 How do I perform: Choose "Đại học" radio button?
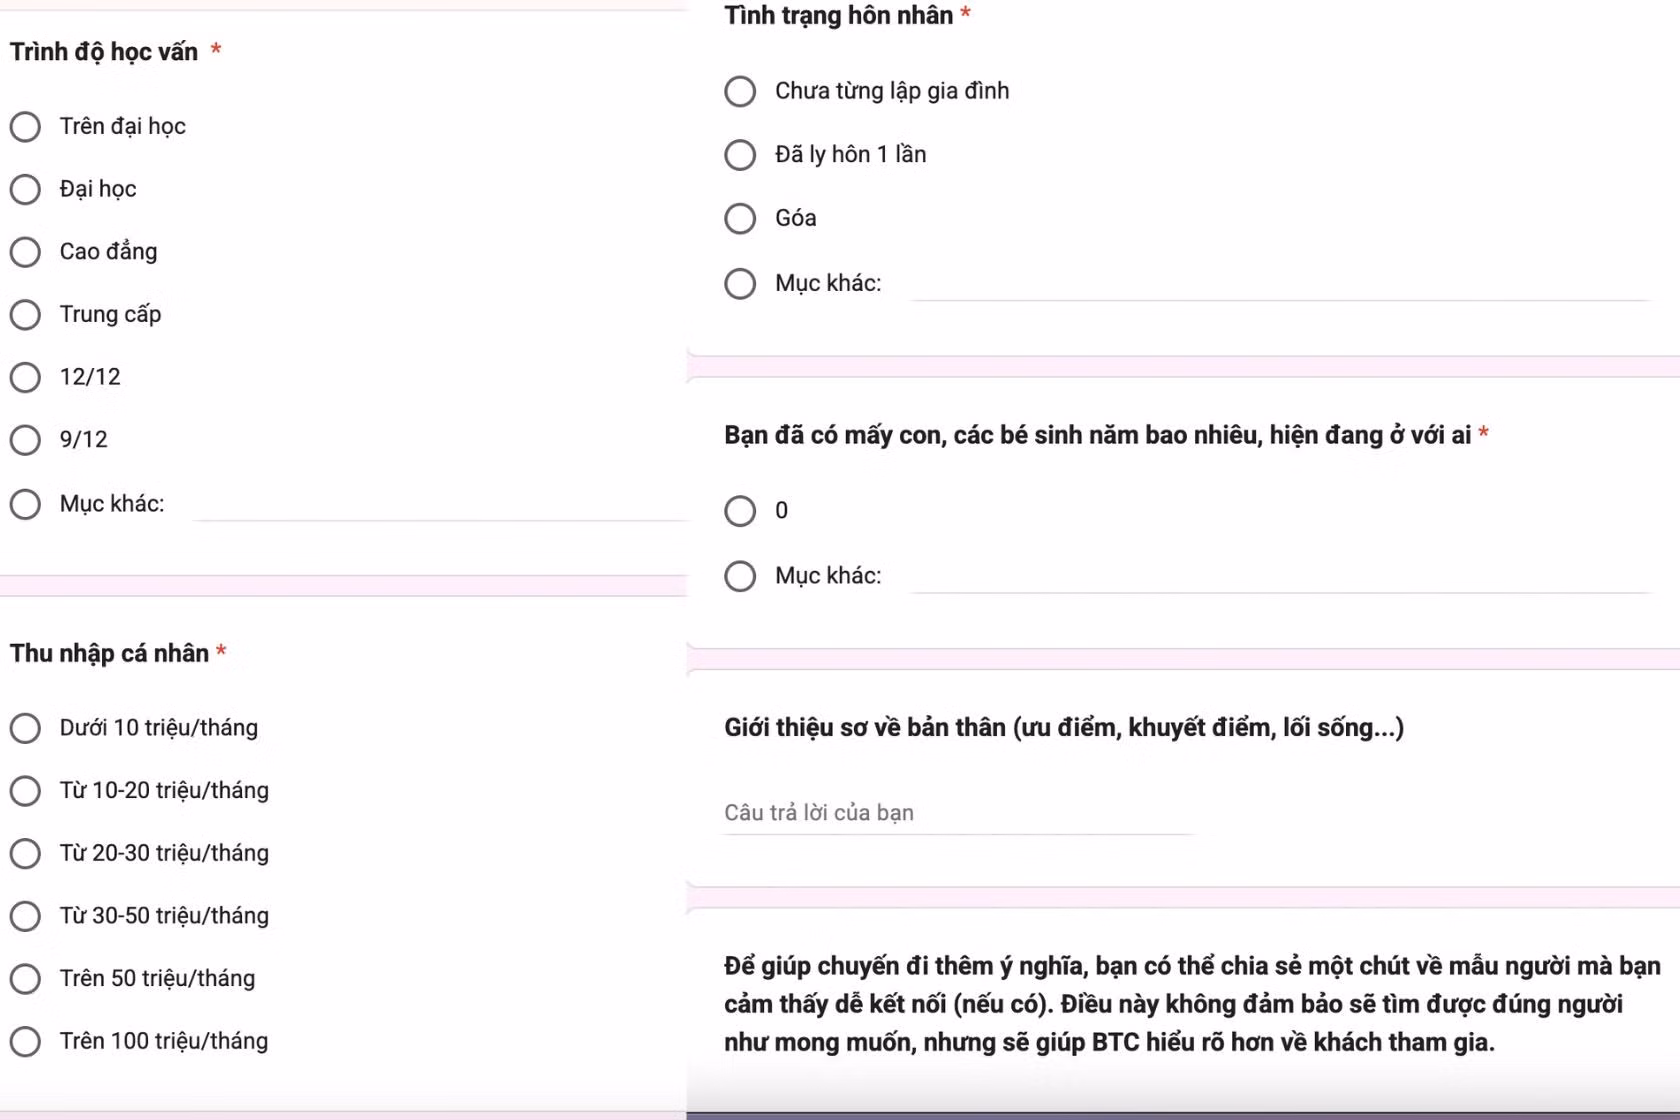coord(25,190)
